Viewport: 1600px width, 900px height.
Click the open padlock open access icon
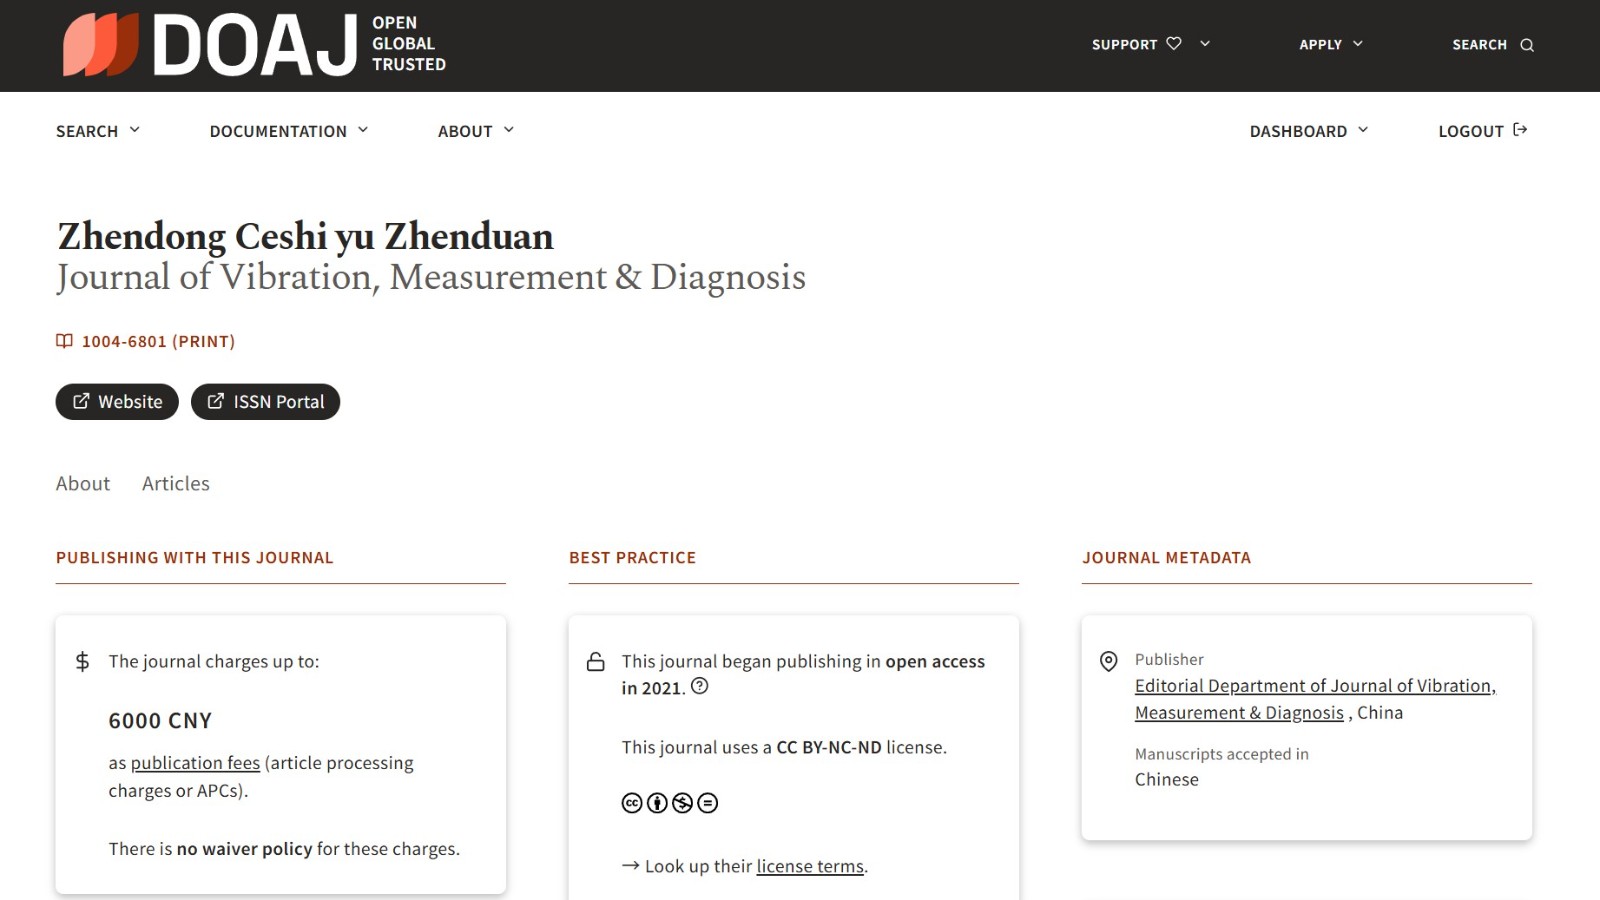(595, 662)
